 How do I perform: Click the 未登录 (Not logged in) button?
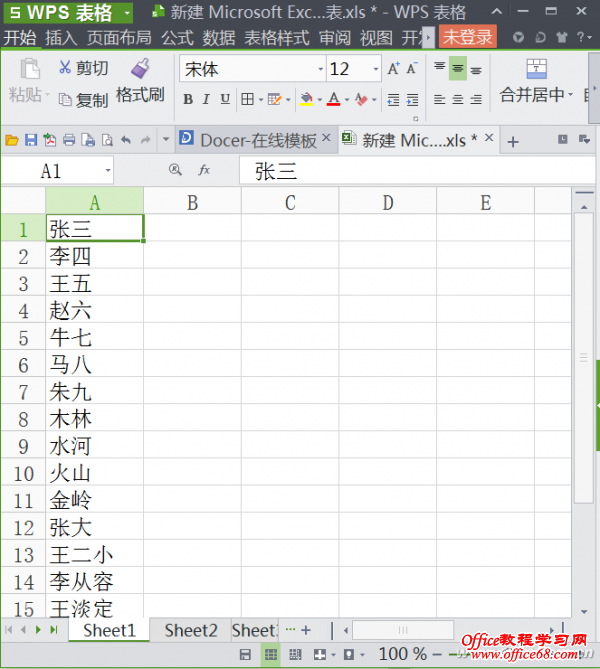[467, 38]
